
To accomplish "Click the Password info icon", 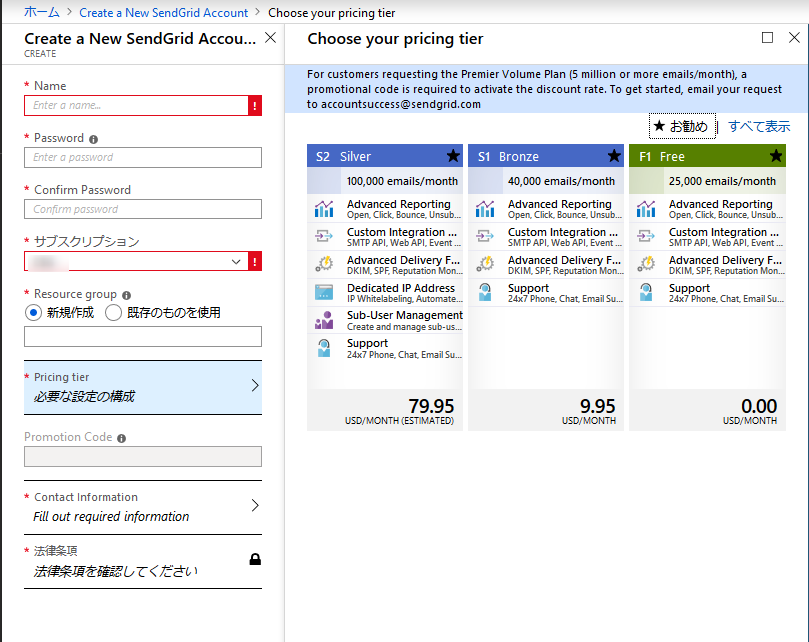I will click(x=93, y=139).
